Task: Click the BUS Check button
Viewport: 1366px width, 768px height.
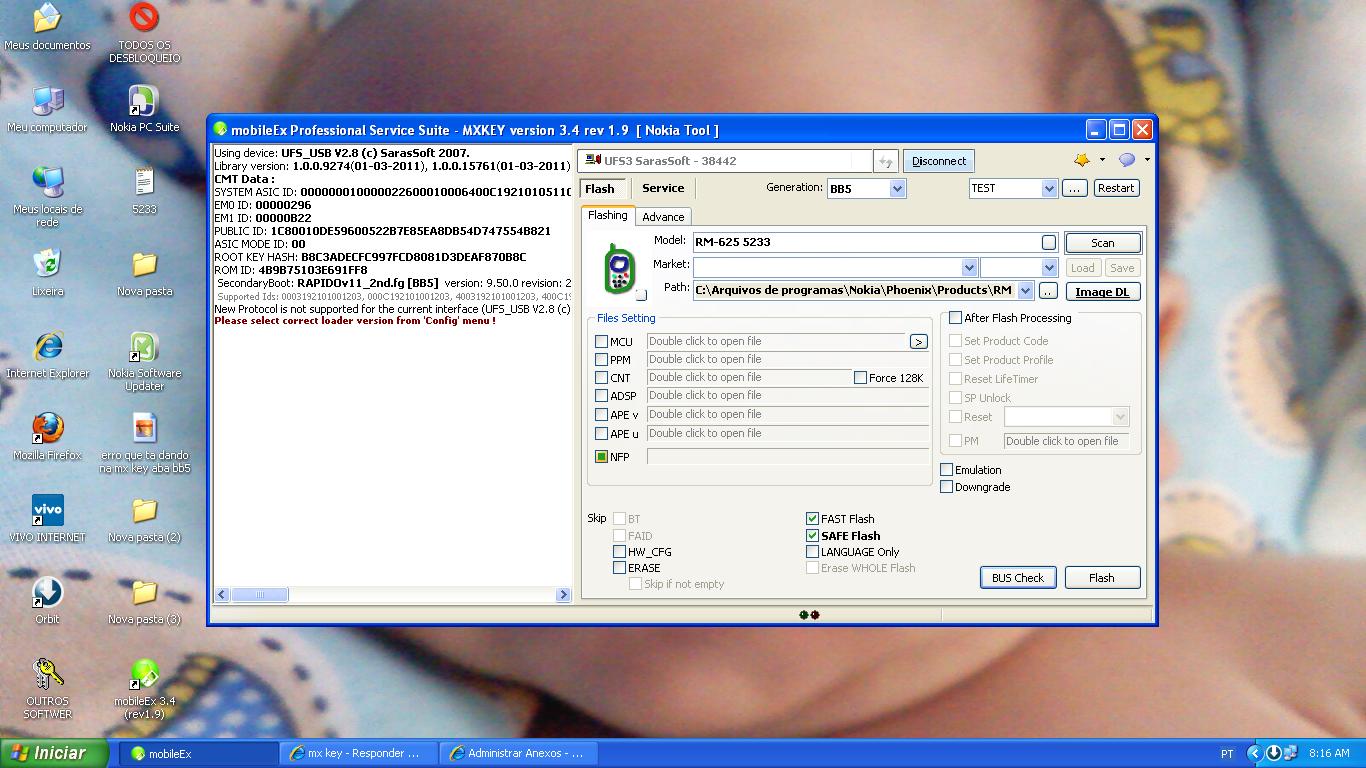Action: (x=1018, y=578)
